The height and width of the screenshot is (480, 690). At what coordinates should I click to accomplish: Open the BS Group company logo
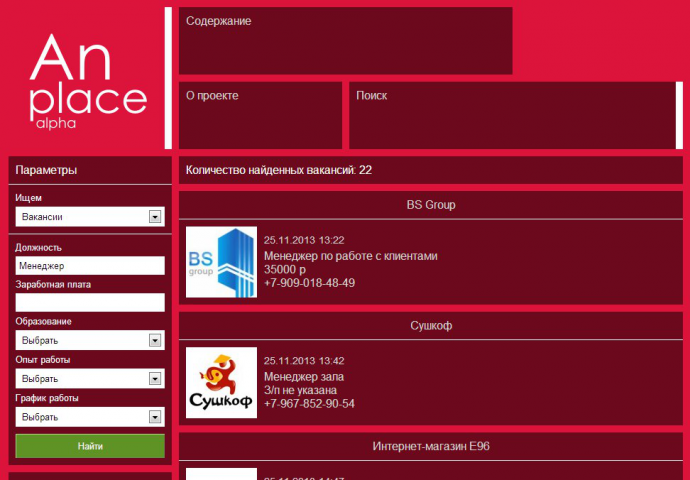point(221,262)
